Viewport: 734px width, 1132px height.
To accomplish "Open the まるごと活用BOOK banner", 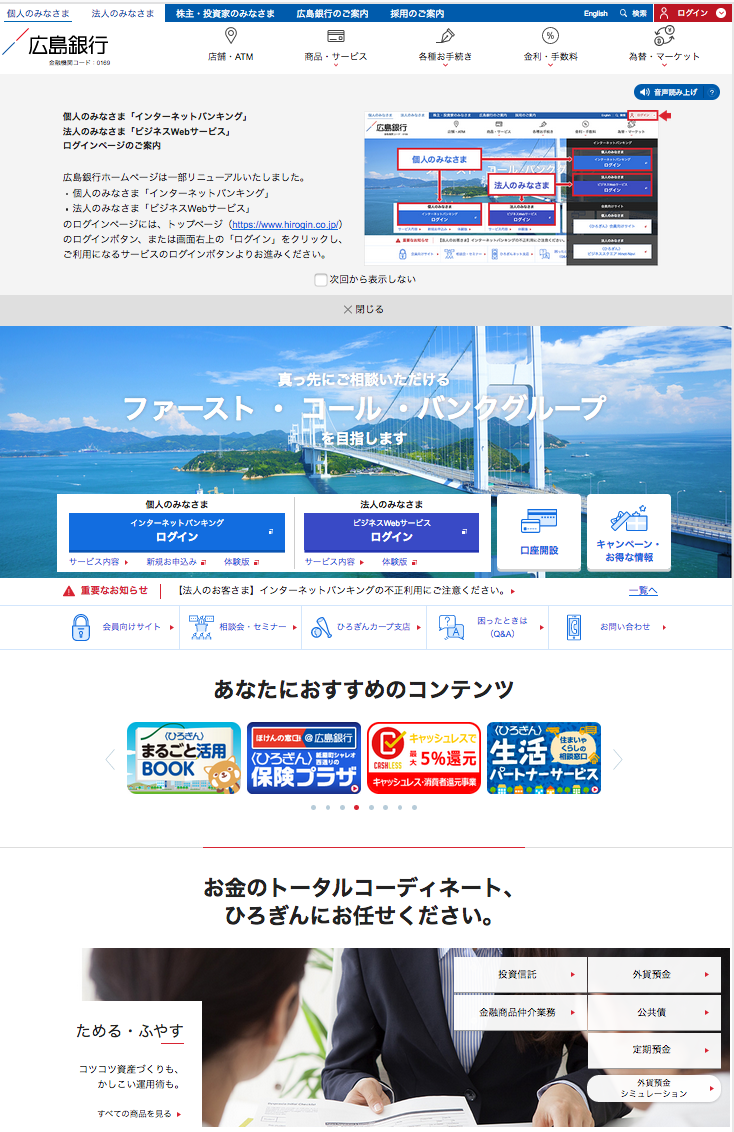I will [x=184, y=759].
